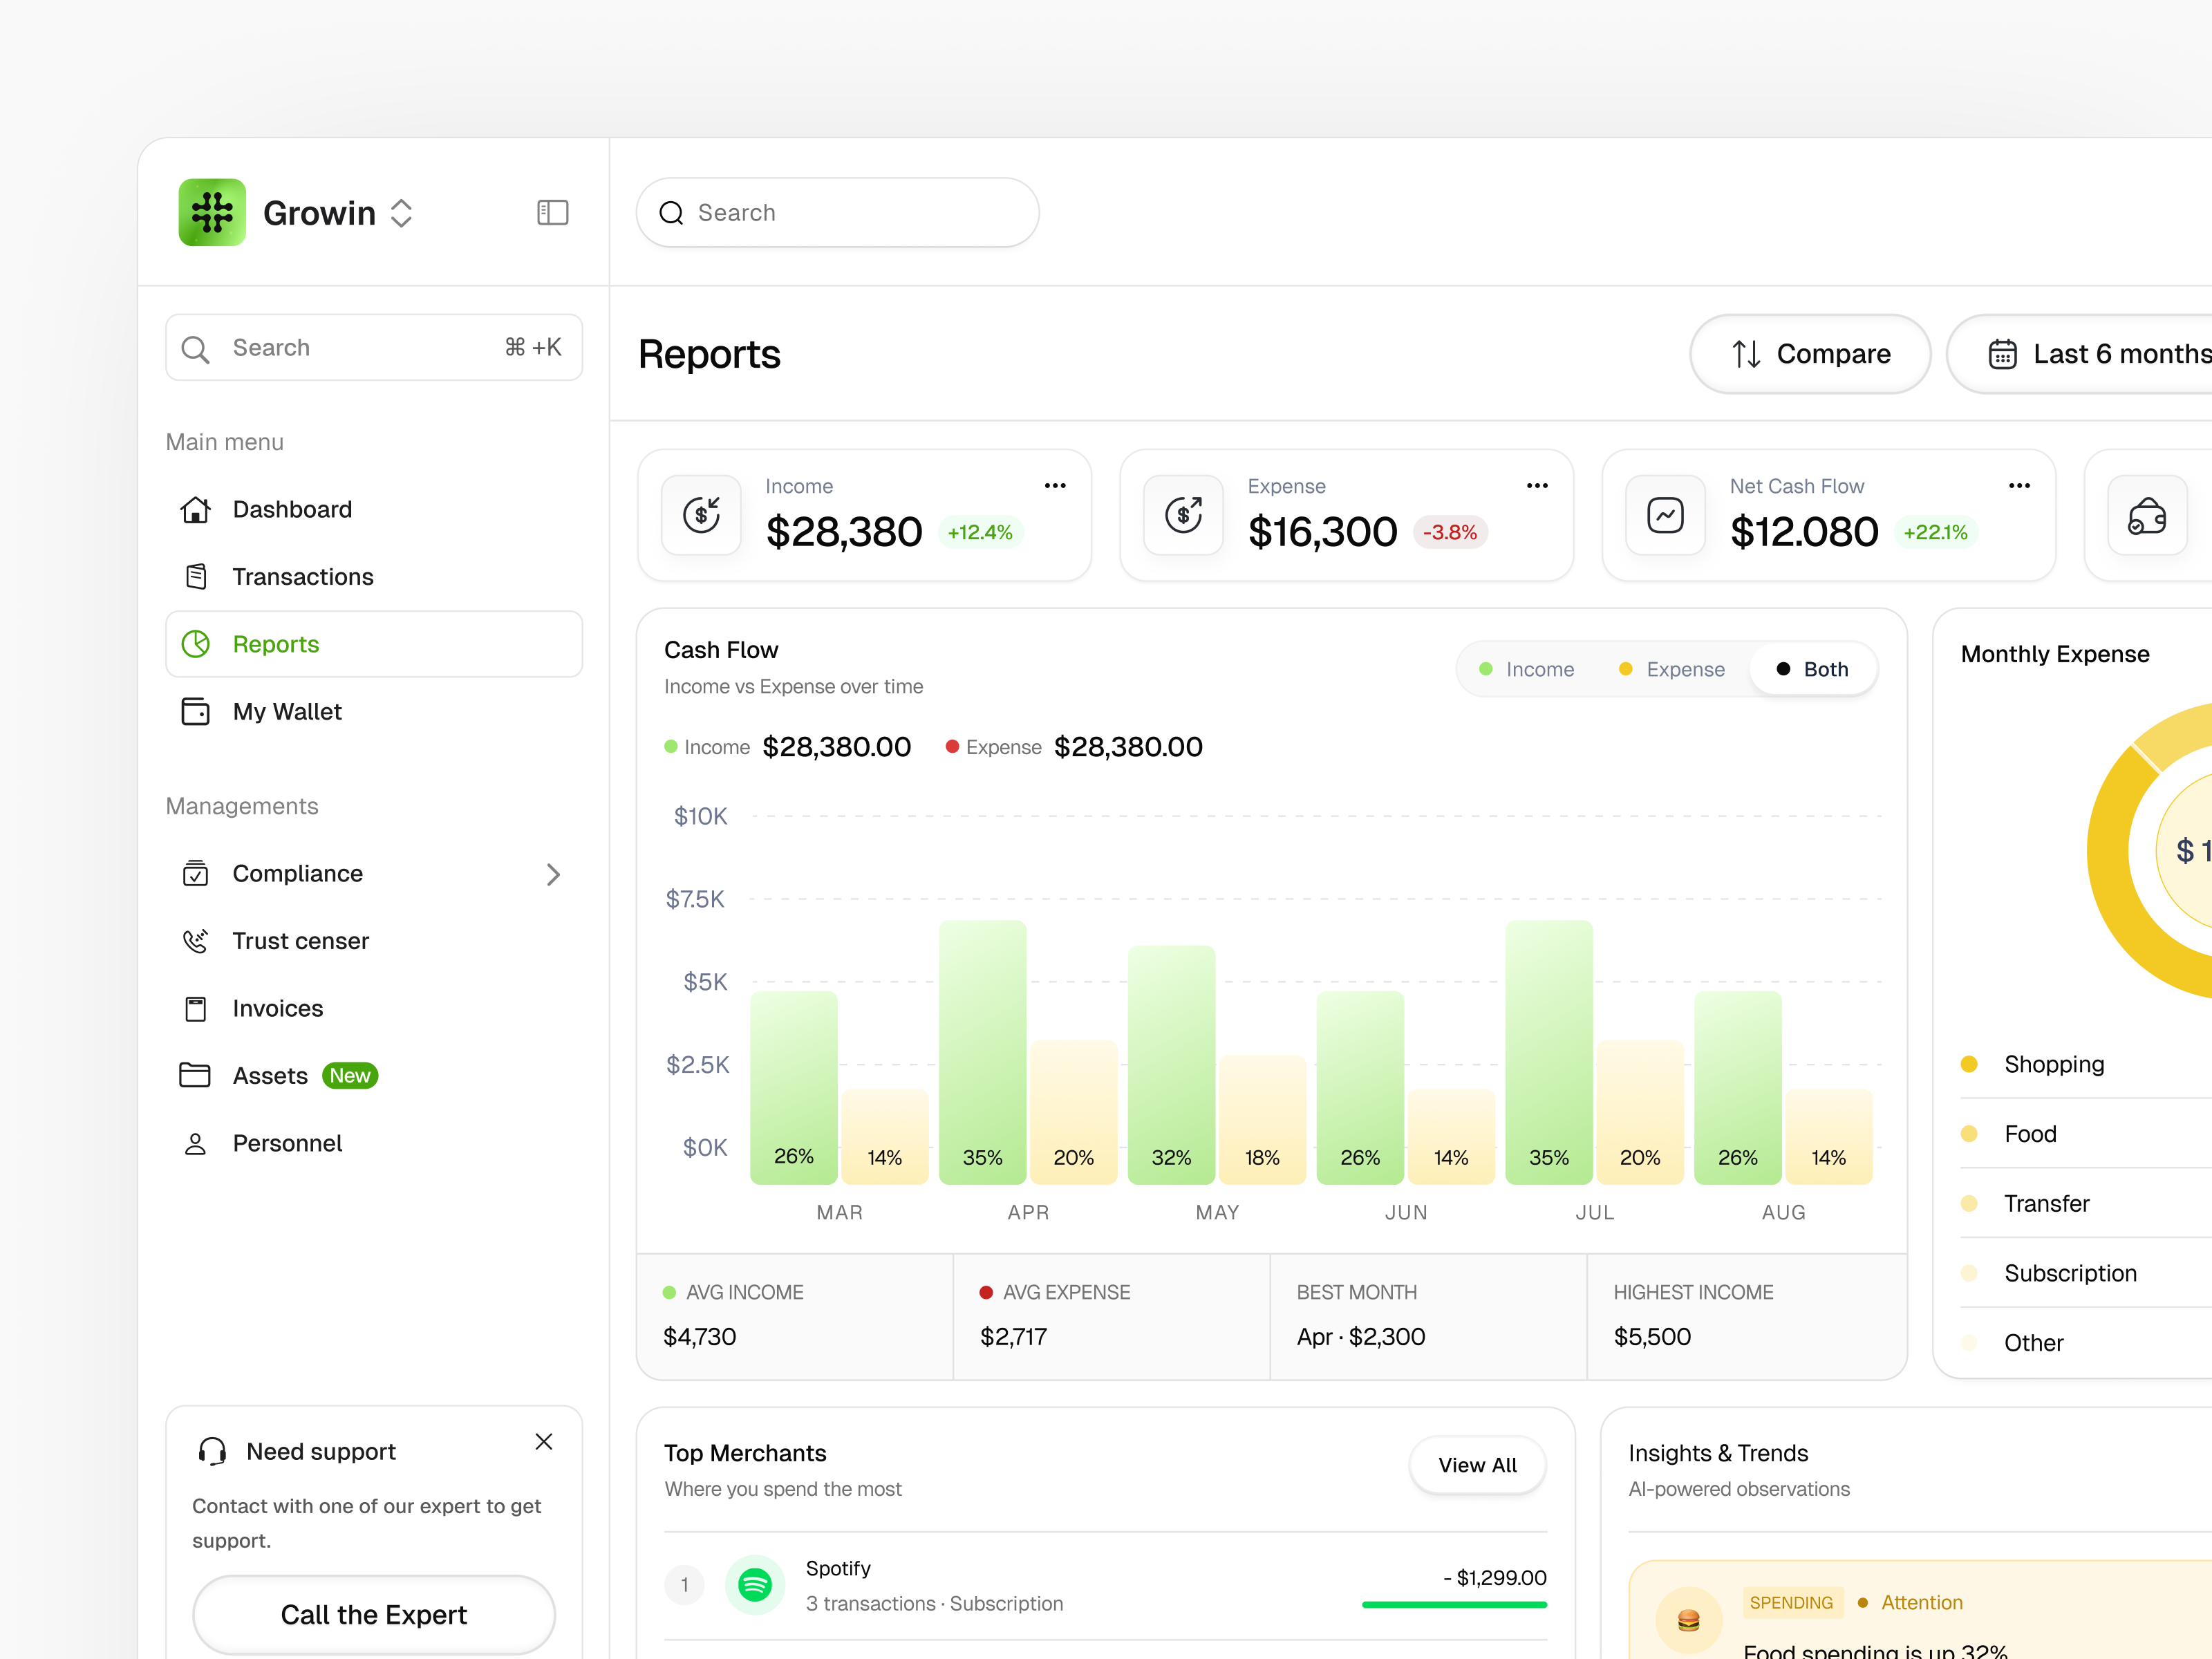
Task: Open My Wallet menu item
Action: 374,712
